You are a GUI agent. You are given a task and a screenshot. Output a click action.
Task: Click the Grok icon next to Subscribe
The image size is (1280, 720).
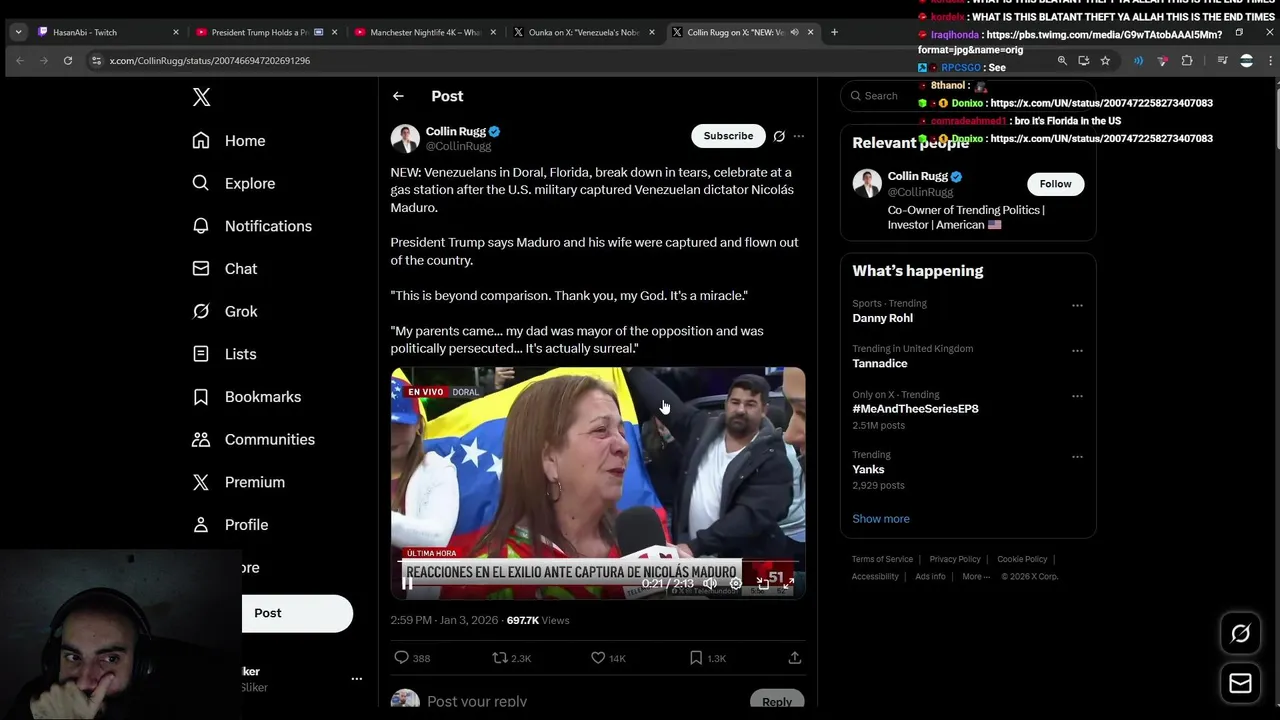[779, 136]
